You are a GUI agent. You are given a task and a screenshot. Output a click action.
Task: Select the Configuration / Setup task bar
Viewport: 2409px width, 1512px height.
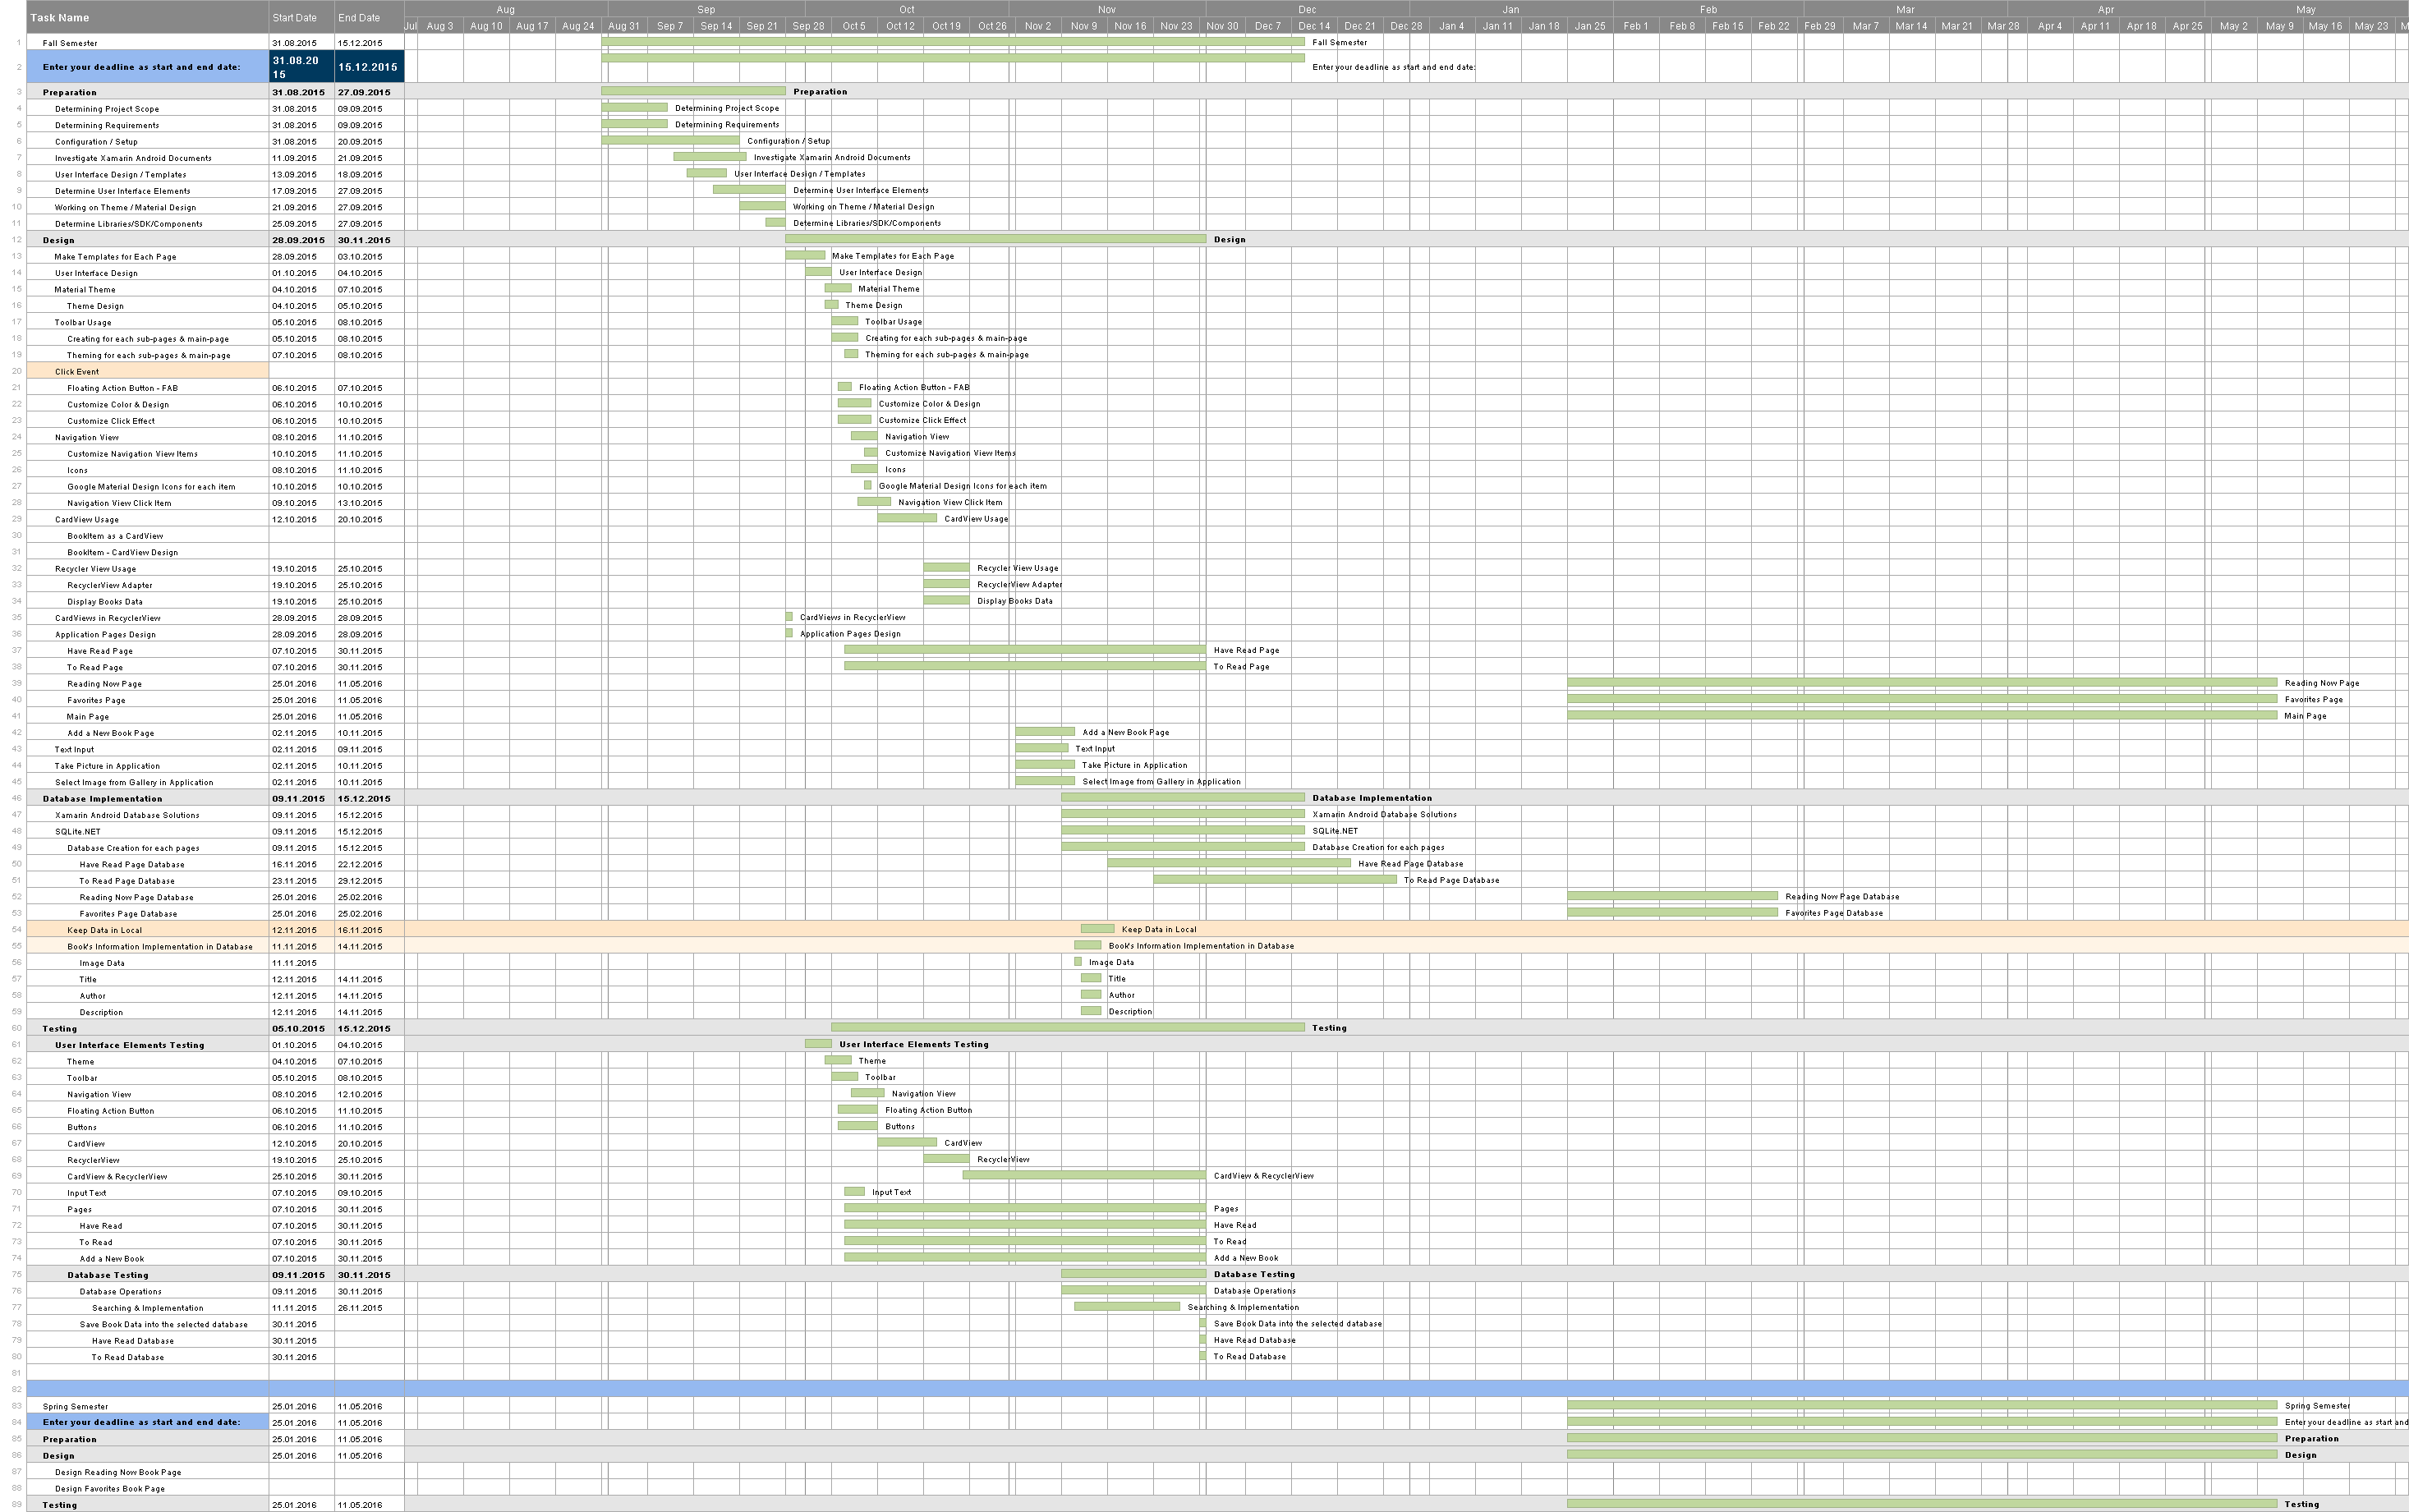[x=670, y=141]
